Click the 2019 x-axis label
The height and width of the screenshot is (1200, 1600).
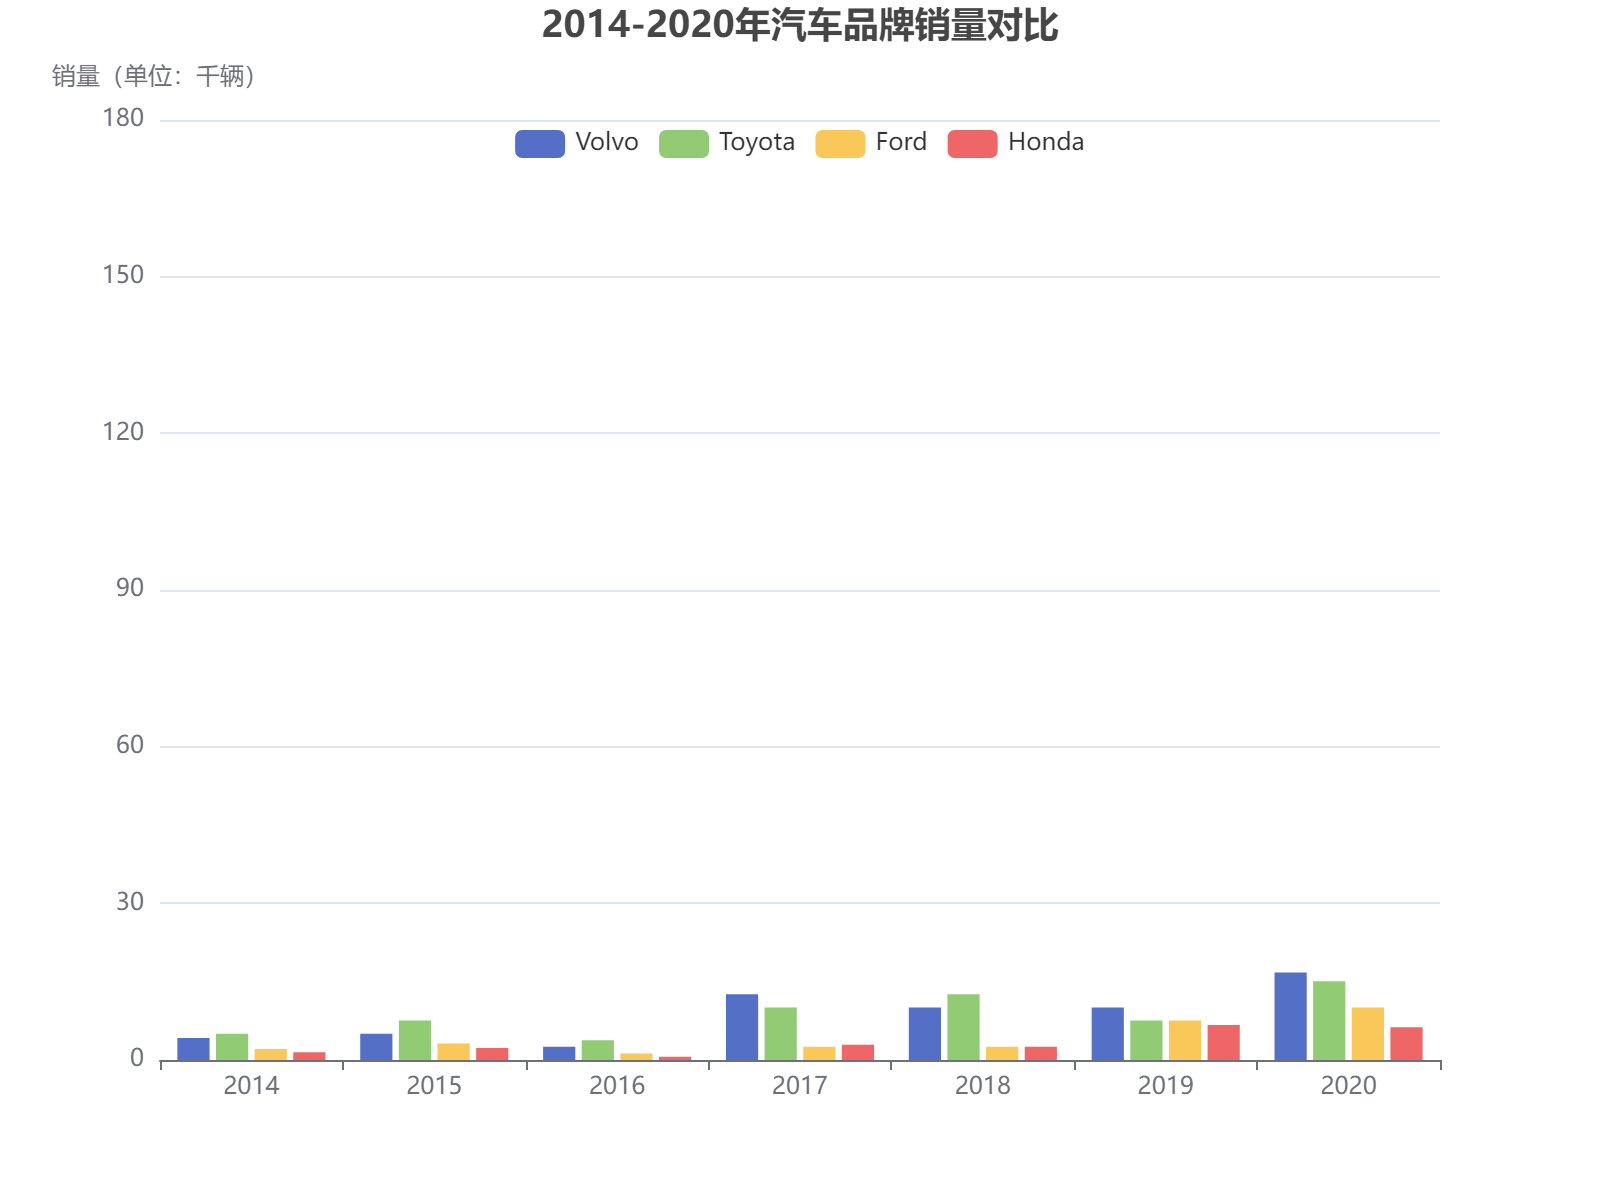[1166, 1086]
